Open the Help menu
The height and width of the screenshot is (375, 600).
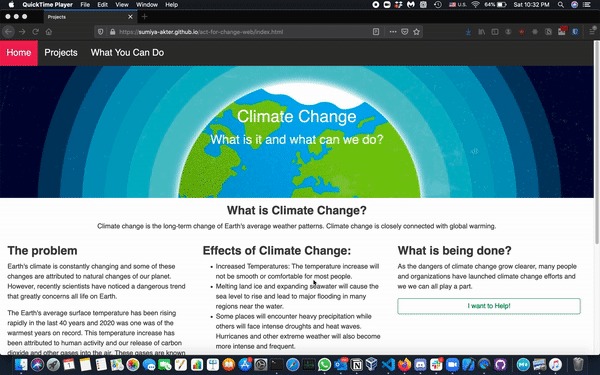click(171, 5)
